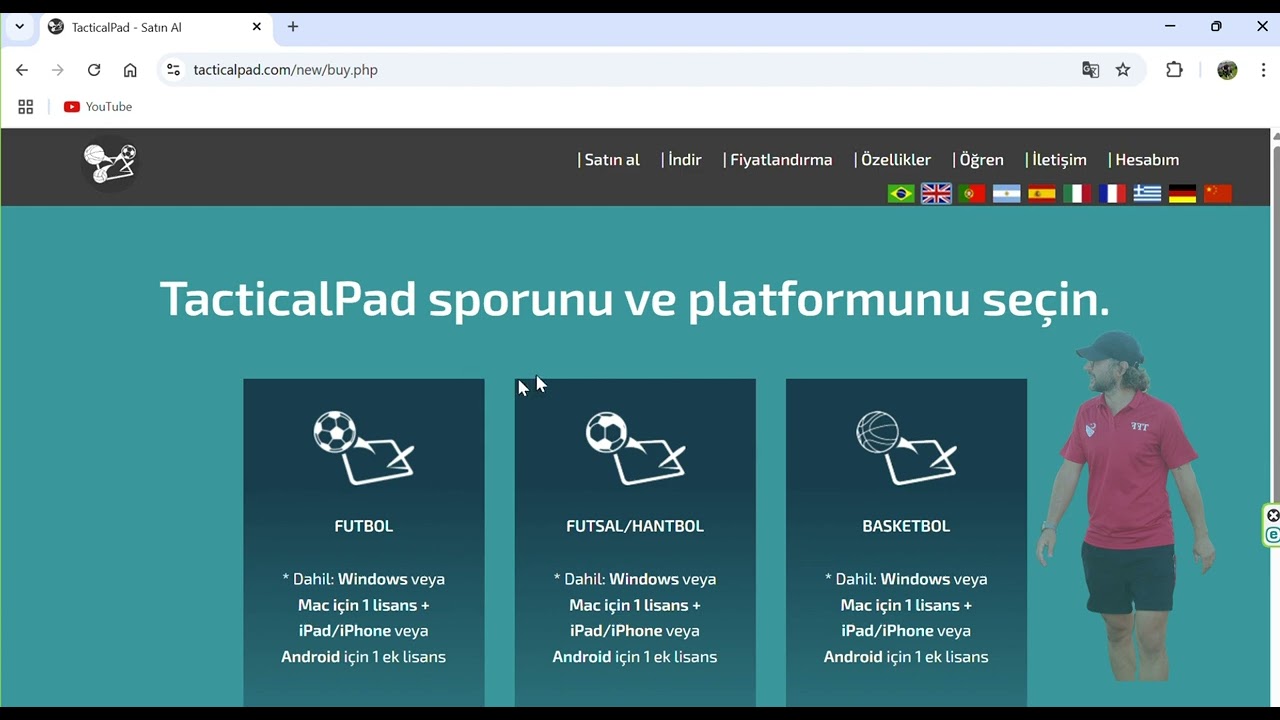Reload the page

94,70
